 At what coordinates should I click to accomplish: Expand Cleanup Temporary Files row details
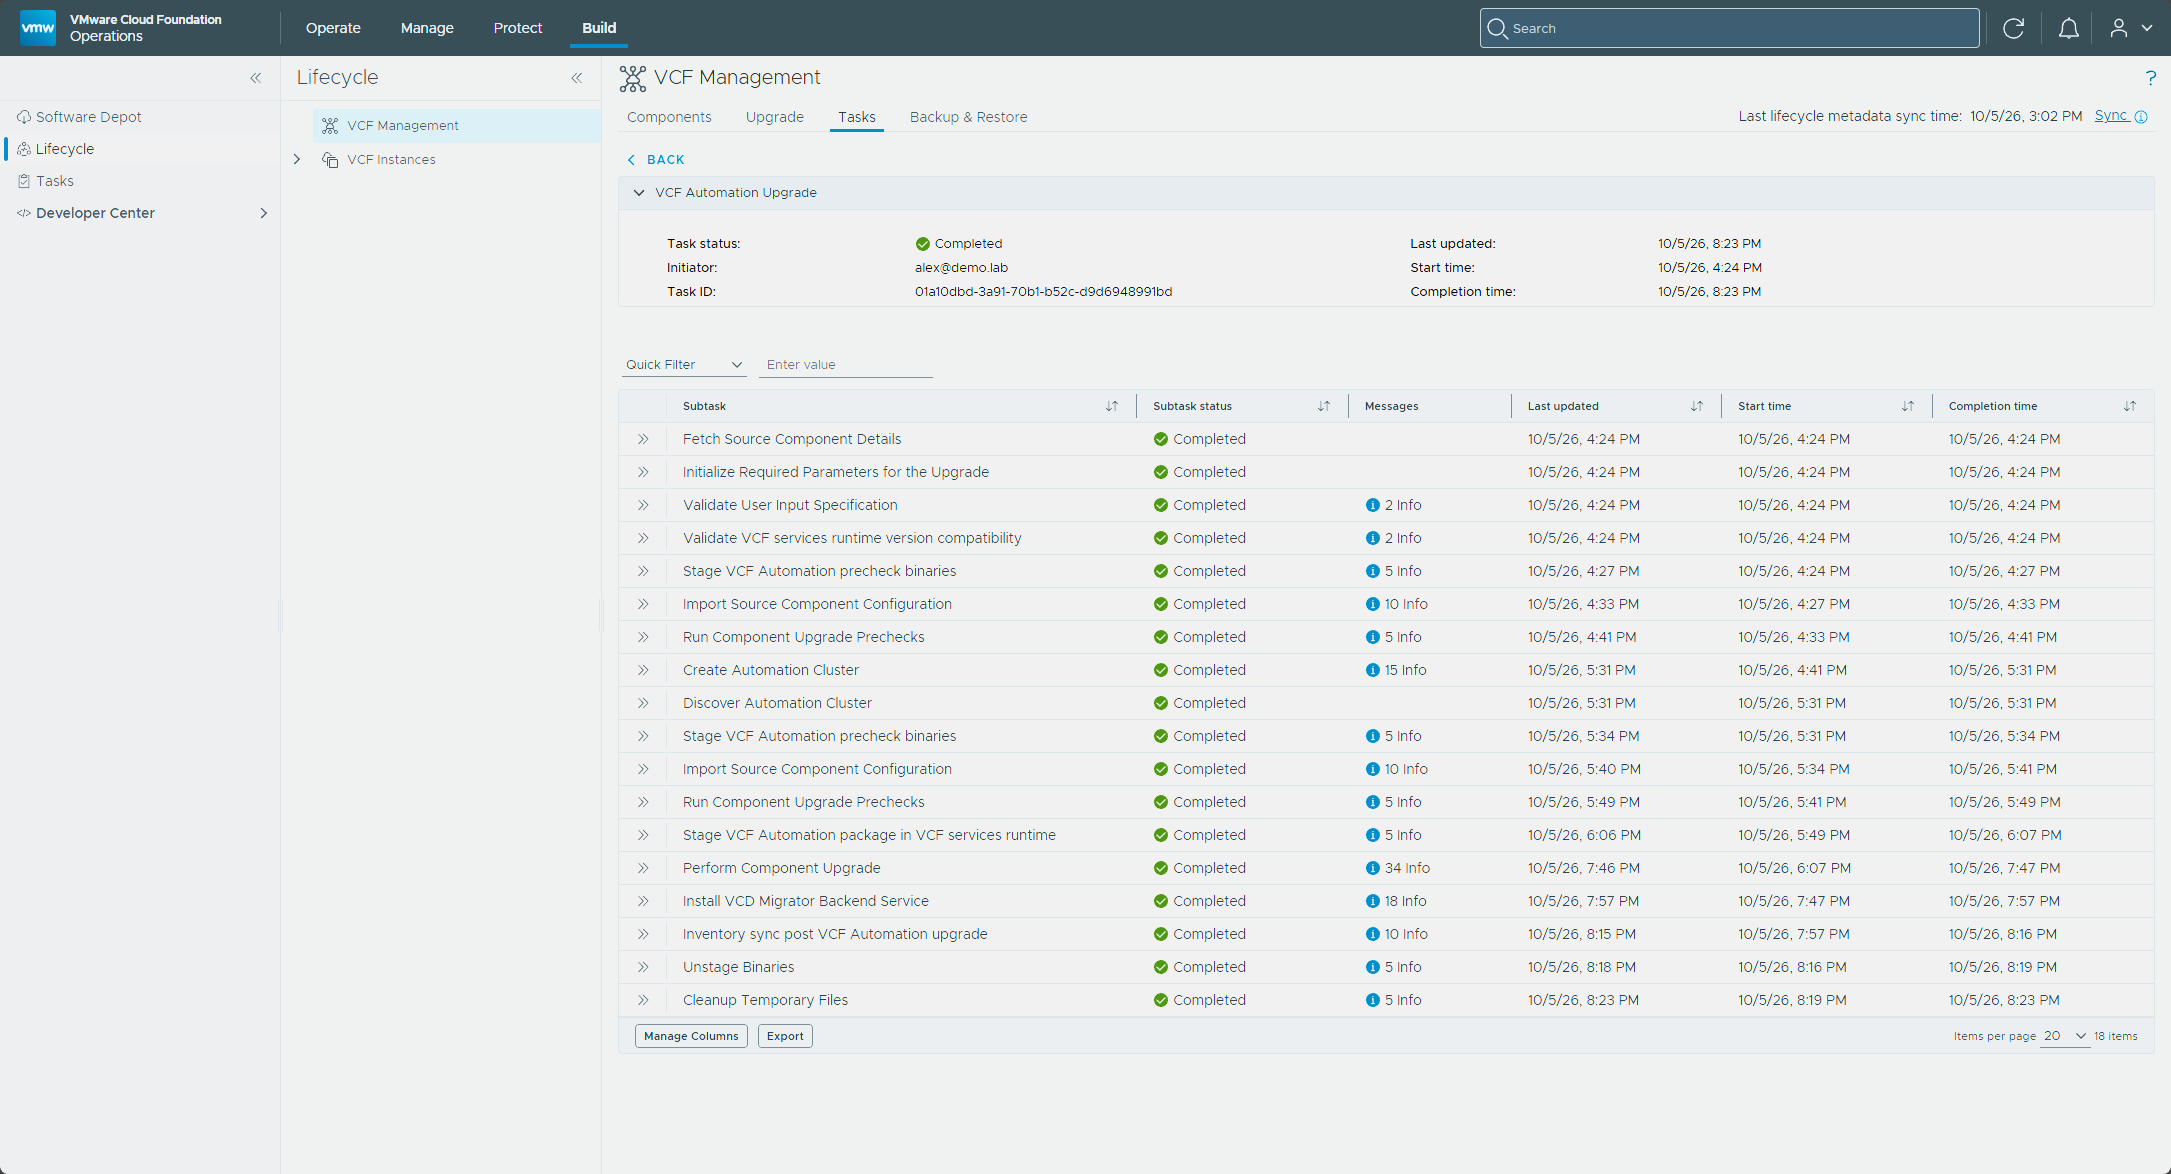click(643, 1000)
